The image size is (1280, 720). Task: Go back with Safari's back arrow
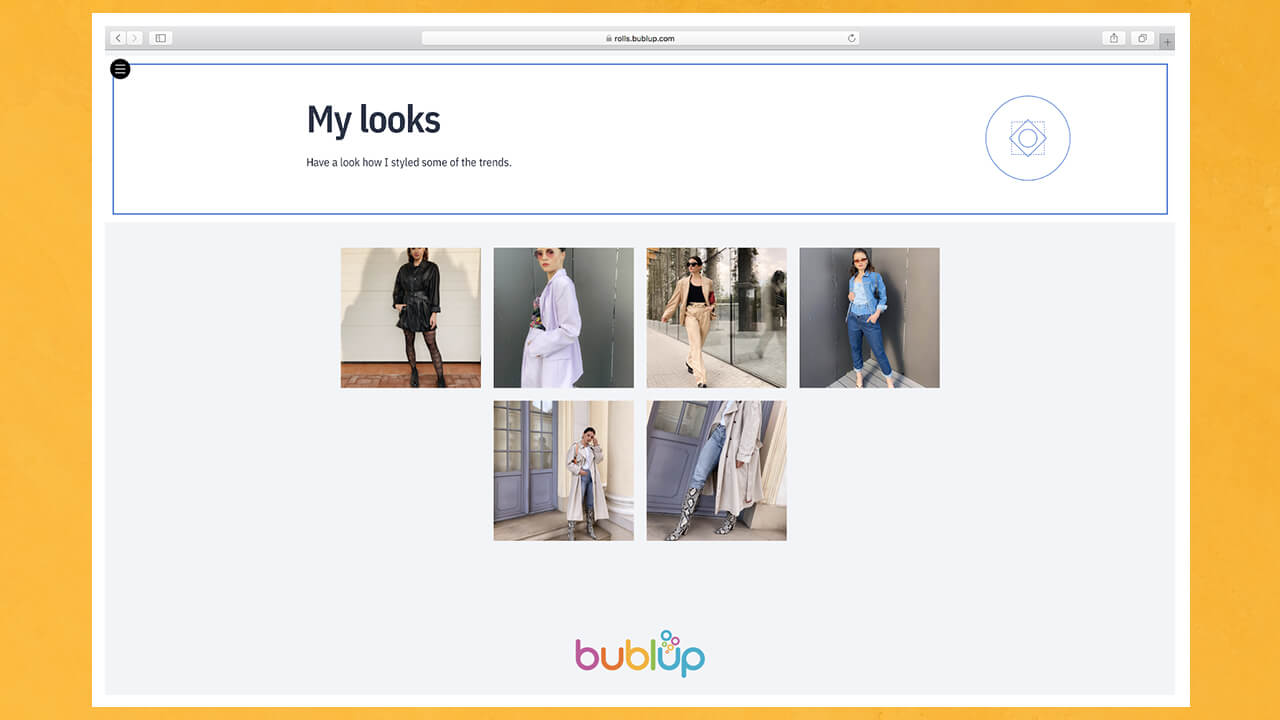pos(118,38)
